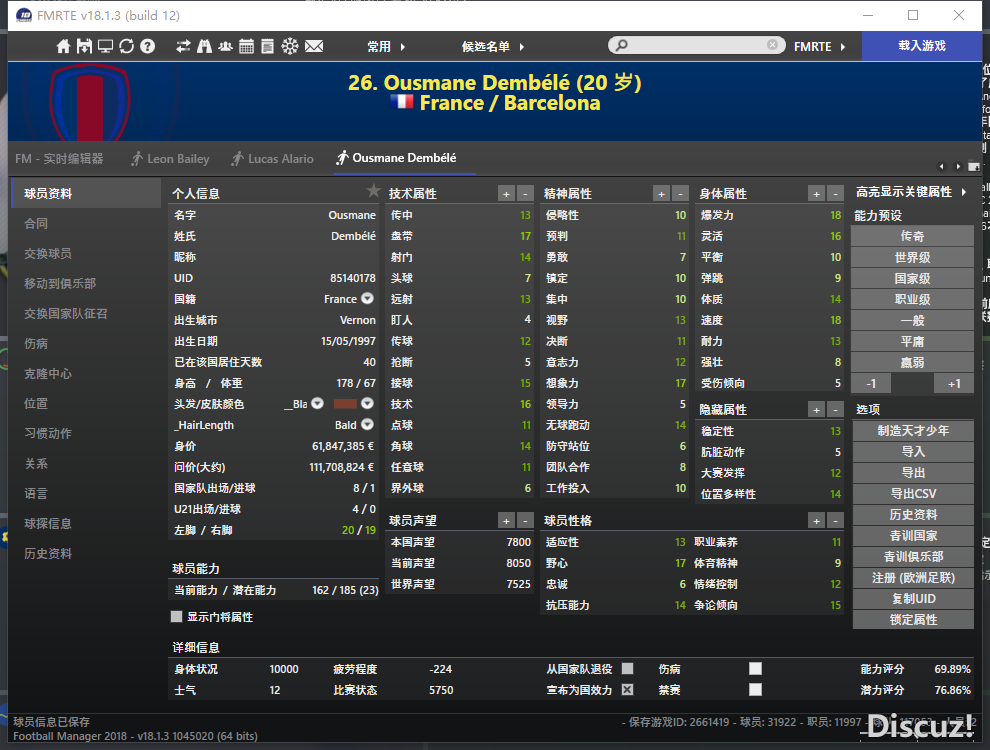990x750 pixels.
Task: Toggle the 宣布为国效力 checkbox
Action: tap(628, 689)
